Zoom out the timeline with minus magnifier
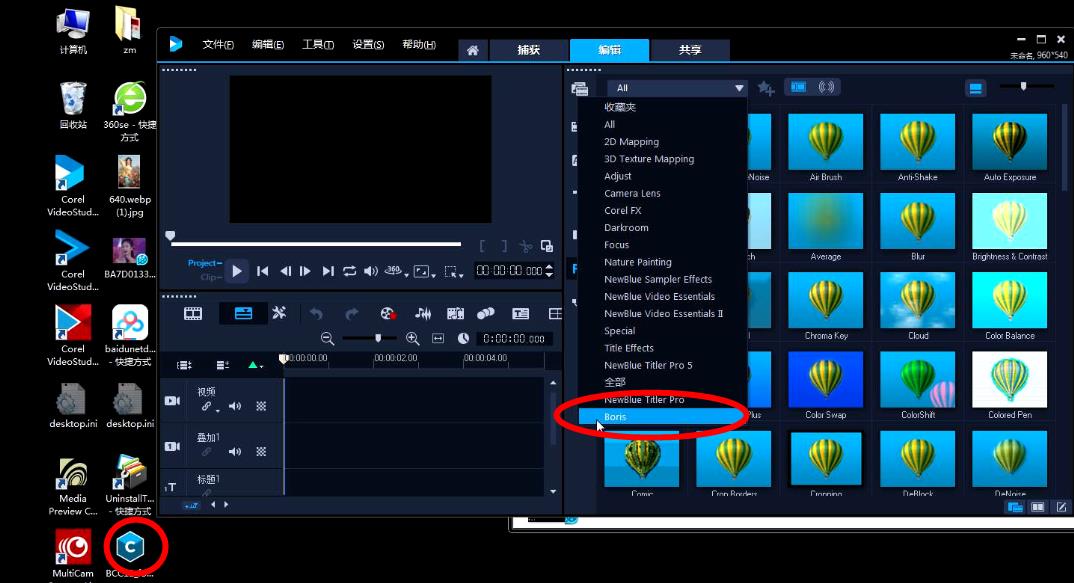This screenshot has height=583, width=1074. tap(327, 338)
